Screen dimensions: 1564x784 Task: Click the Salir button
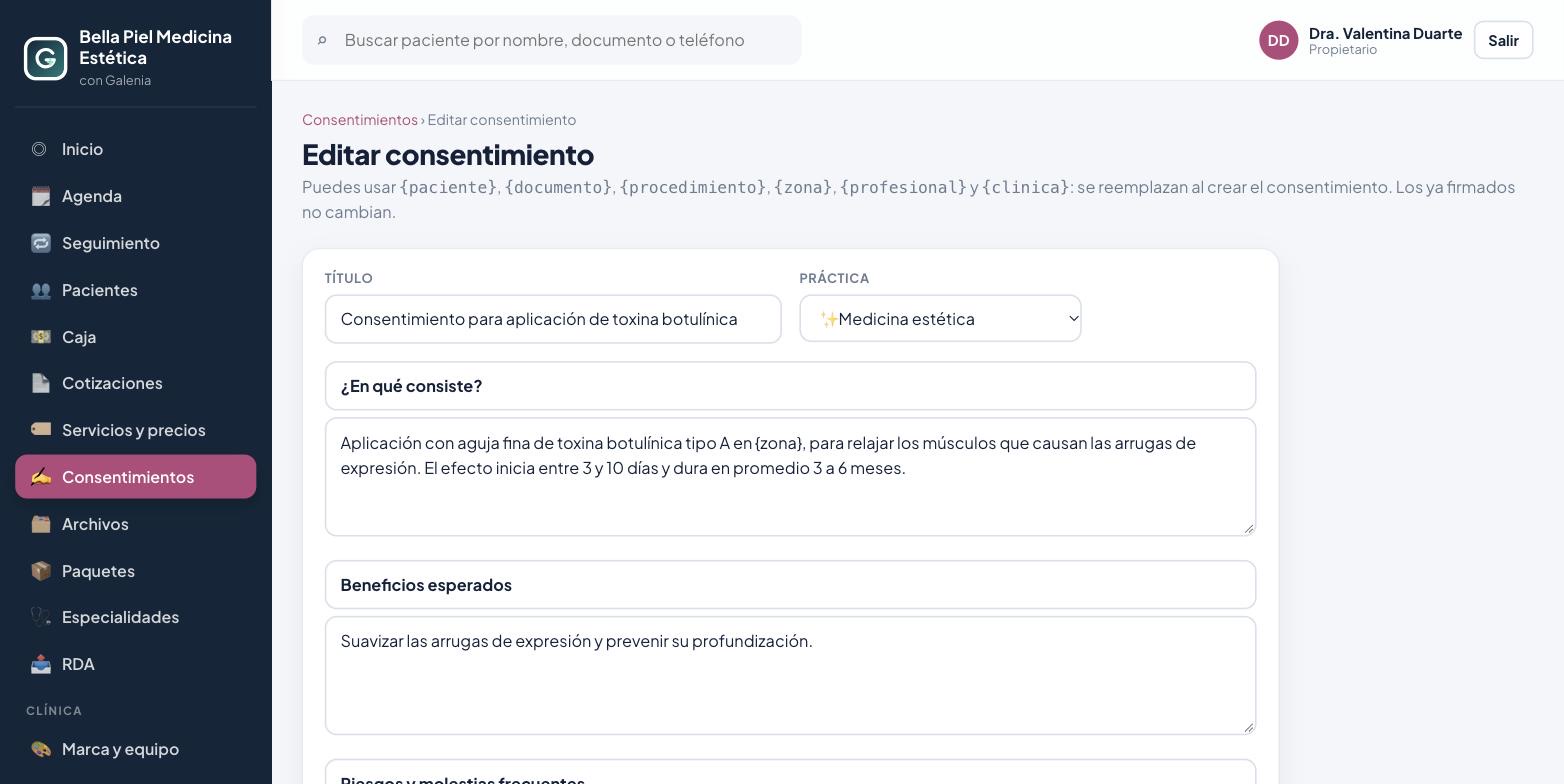pyautogui.click(x=1503, y=40)
